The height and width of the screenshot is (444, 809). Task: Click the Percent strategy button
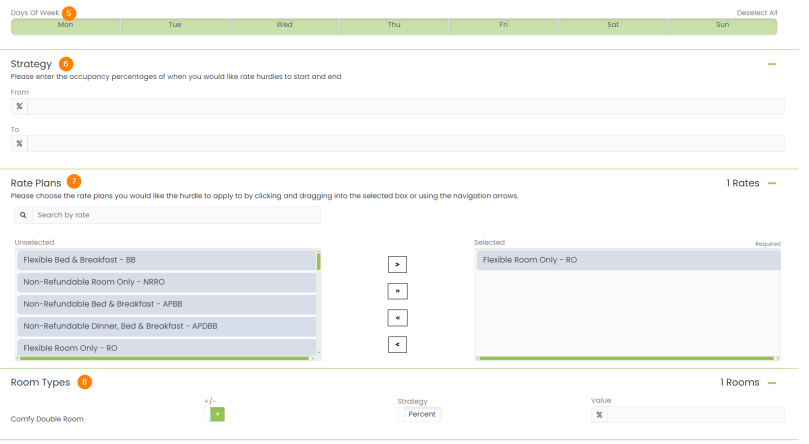point(421,414)
